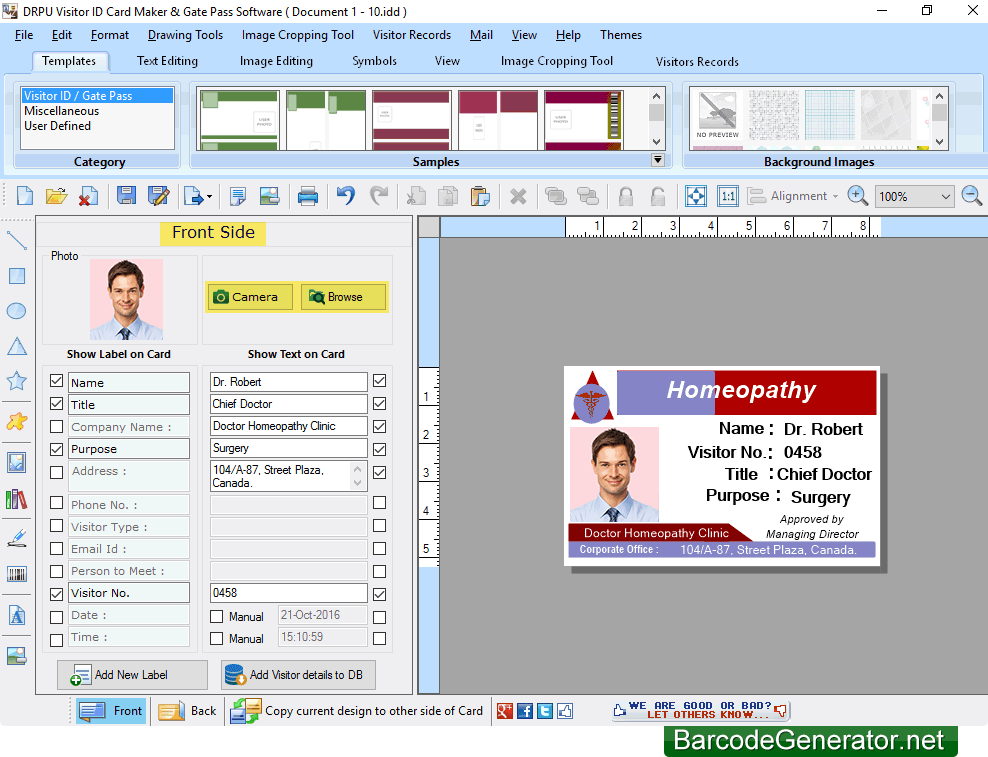The height and width of the screenshot is (757, 988).
Task: Click Samples scrollbar down arrow
Action: click(656, 142)
